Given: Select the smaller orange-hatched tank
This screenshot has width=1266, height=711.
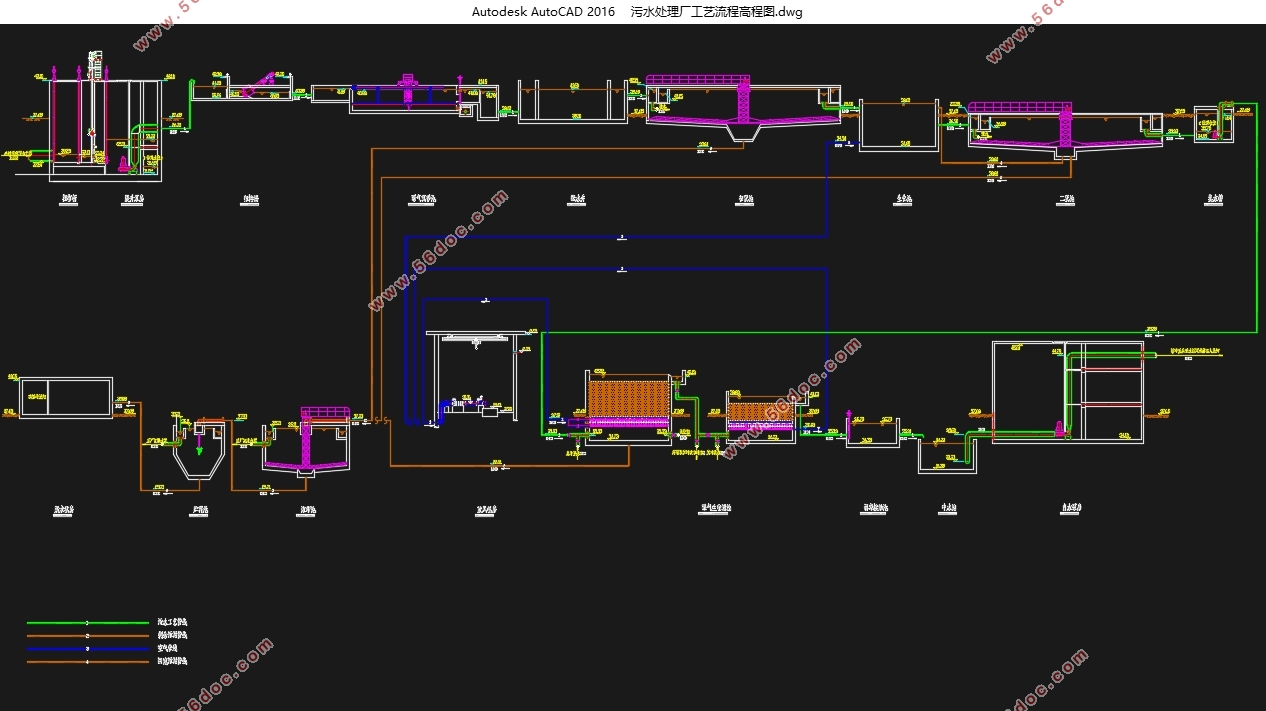Looking at the screenshot, I should pos(760,411).
